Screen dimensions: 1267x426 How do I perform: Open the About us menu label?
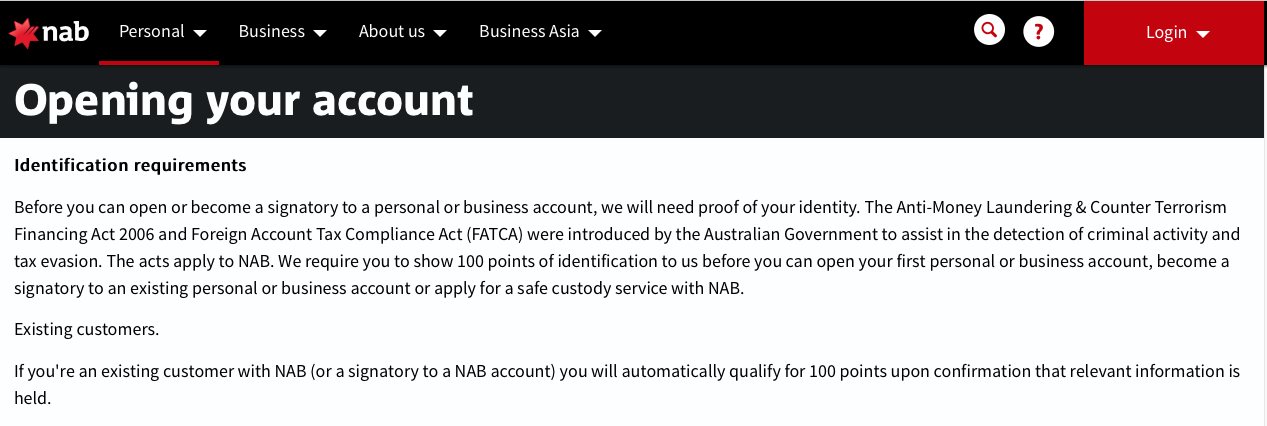[x=392, y=31]
